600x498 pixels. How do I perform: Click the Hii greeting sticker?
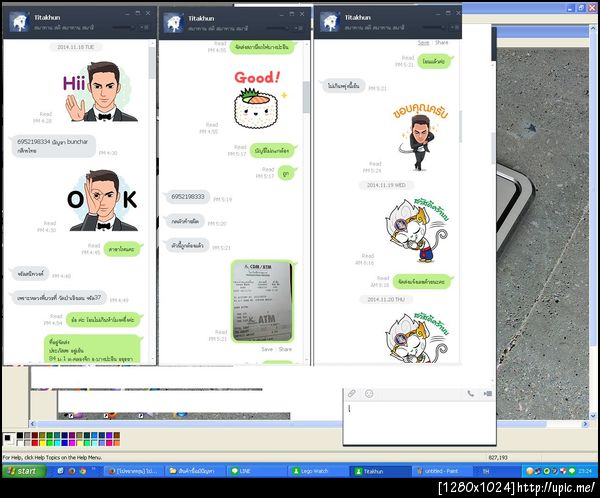pyautogui.click(x=100, y=91)
